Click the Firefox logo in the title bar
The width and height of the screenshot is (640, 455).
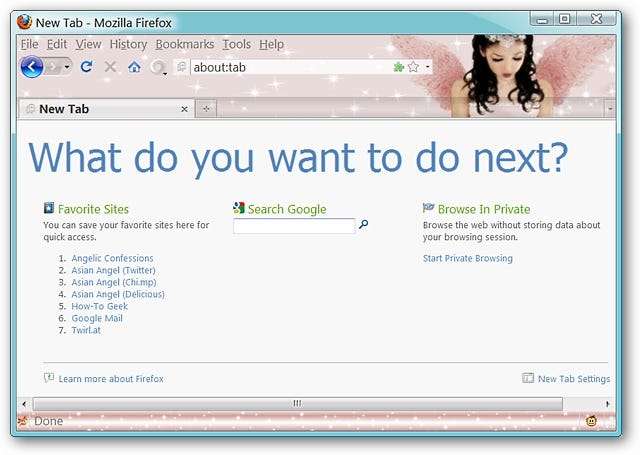pyautogui.click(x=24, y=22)
